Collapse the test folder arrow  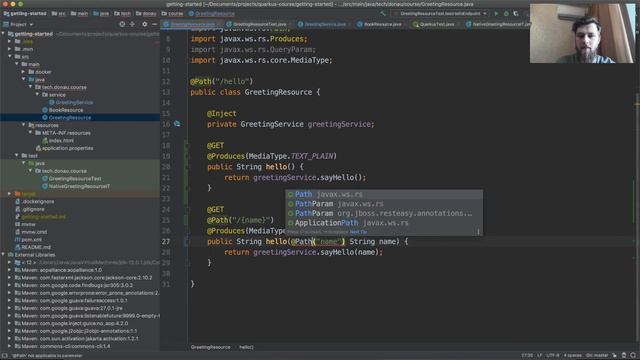17,156
